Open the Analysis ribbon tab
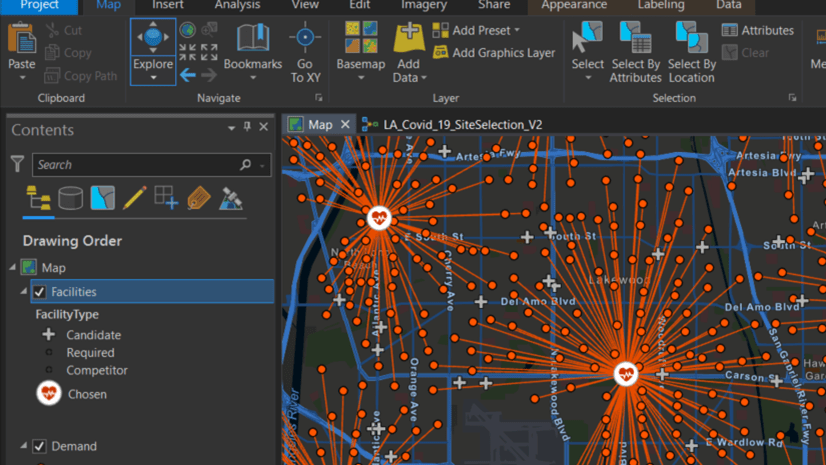 click(x=237, y=6)
